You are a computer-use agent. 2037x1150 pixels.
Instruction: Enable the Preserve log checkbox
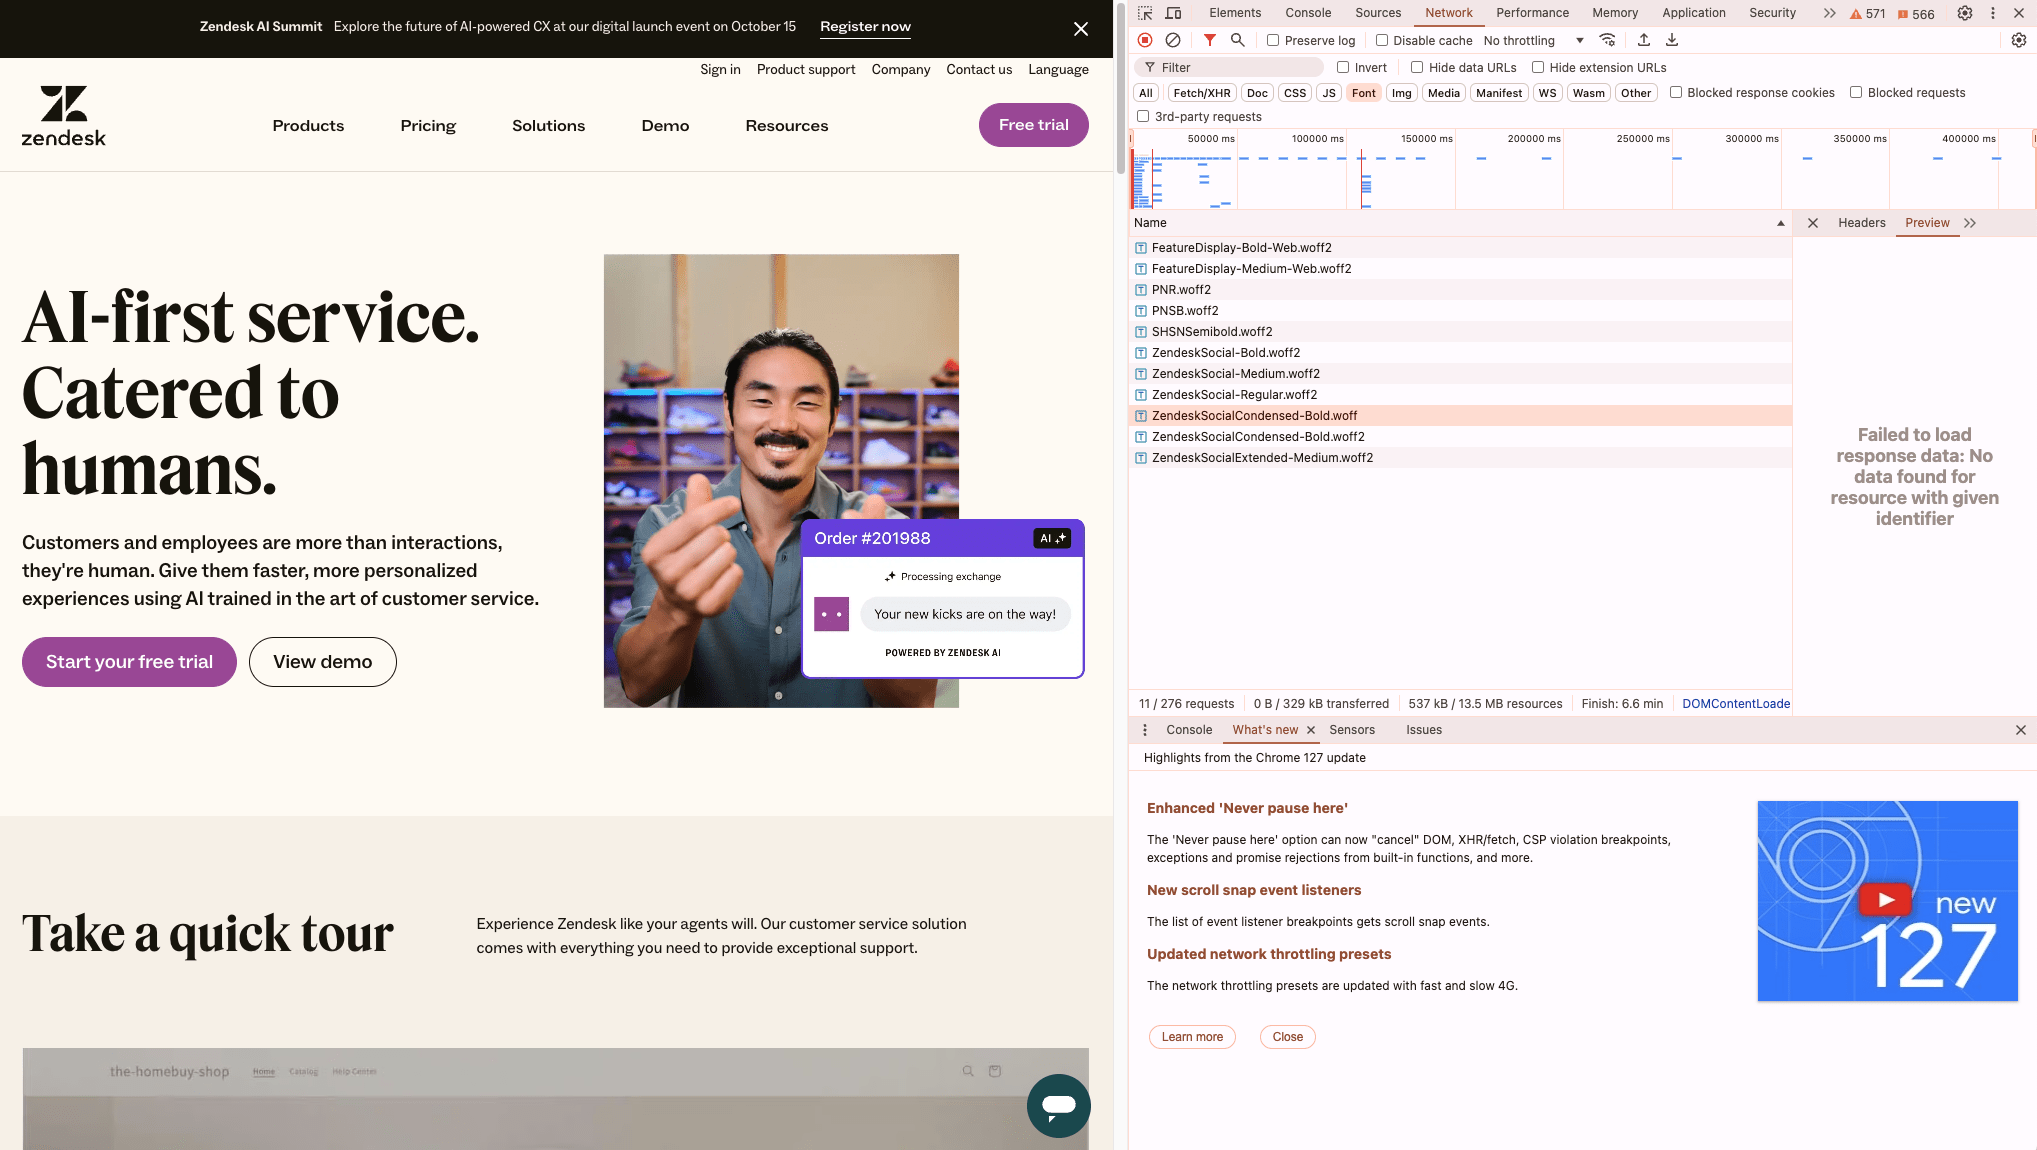coord(1273,40)
